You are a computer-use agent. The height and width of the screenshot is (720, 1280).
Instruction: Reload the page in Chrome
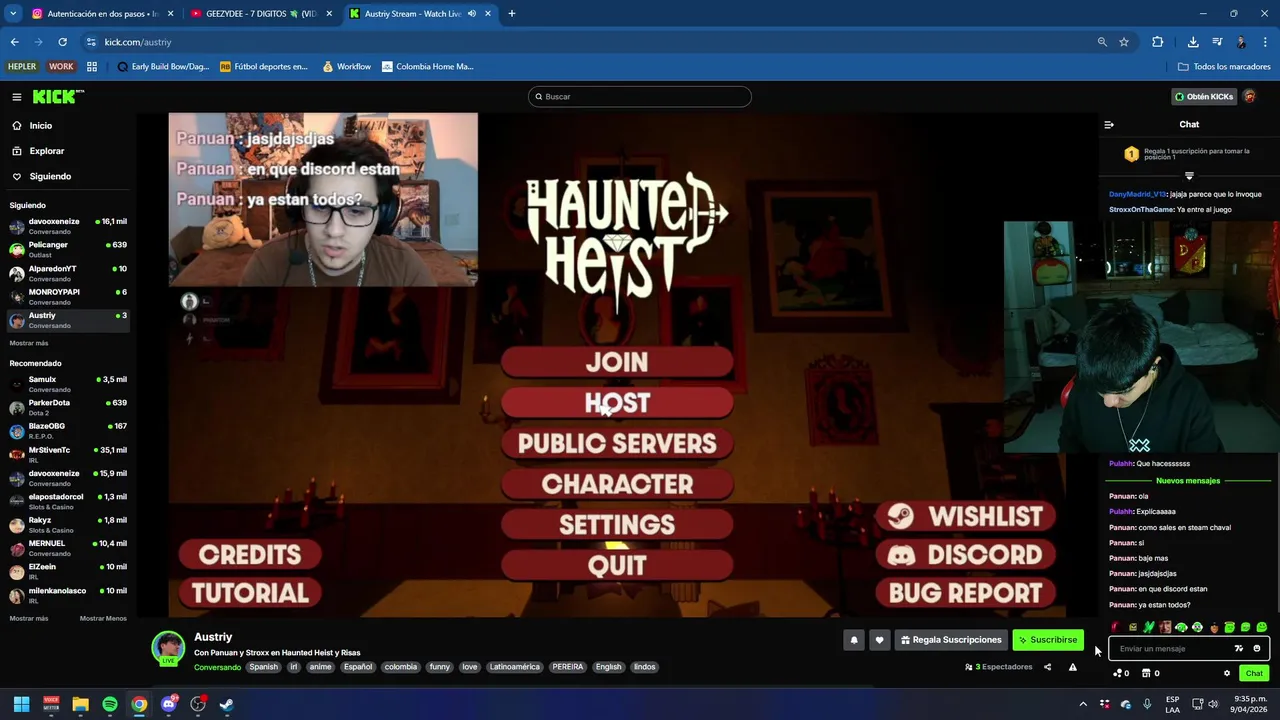[62, 42]
